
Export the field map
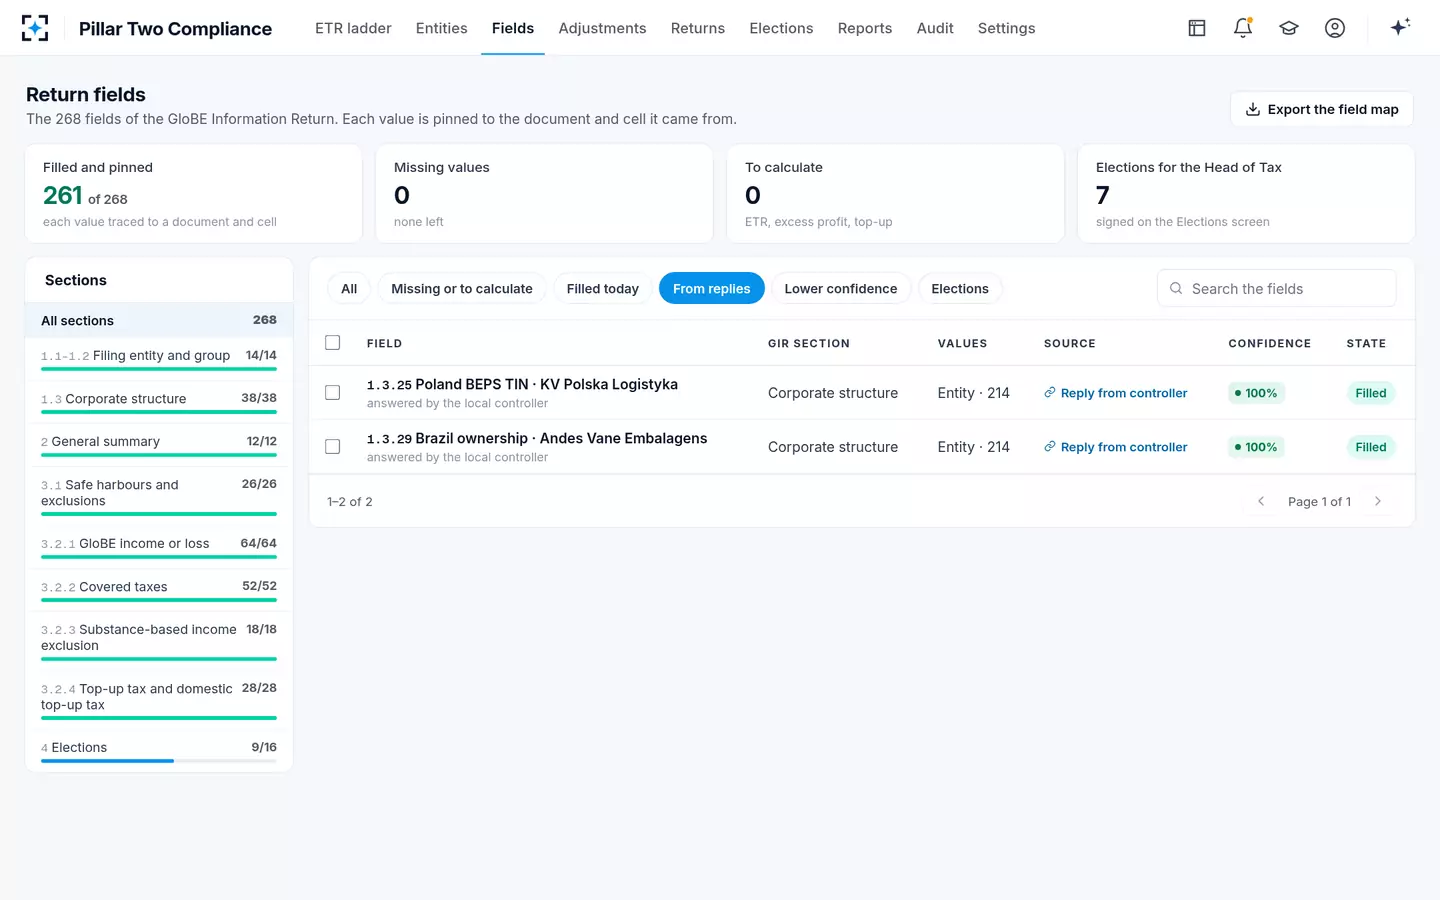[1322, 109]
